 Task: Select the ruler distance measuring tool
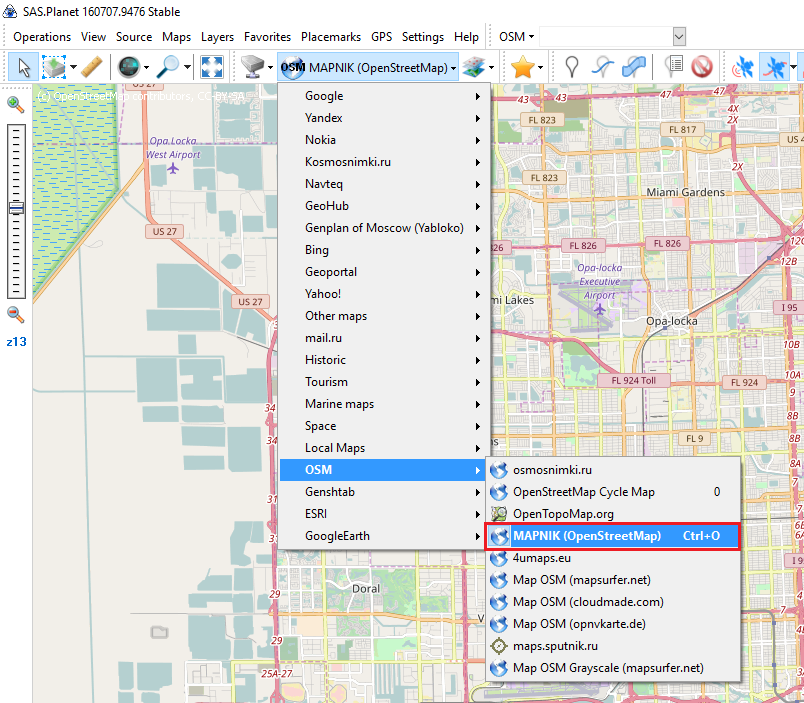click(x=92, y=67)
